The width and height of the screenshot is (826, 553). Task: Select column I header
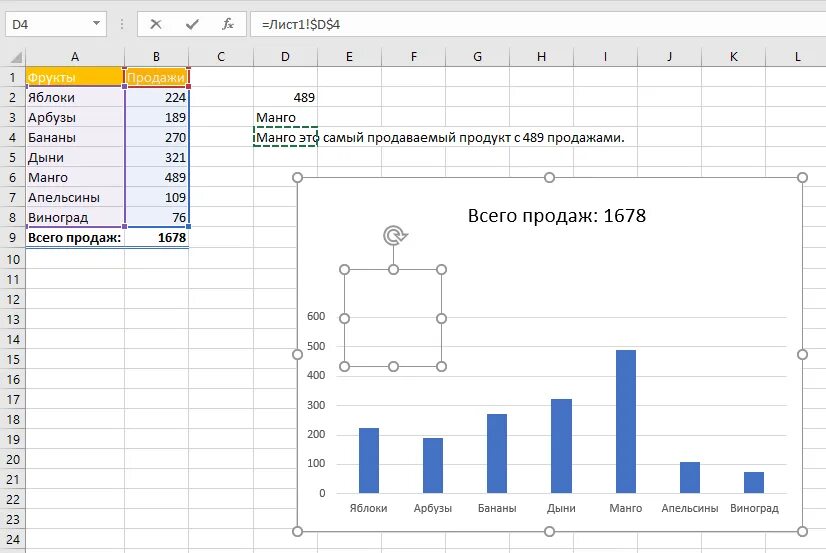[x=605, y=56]
